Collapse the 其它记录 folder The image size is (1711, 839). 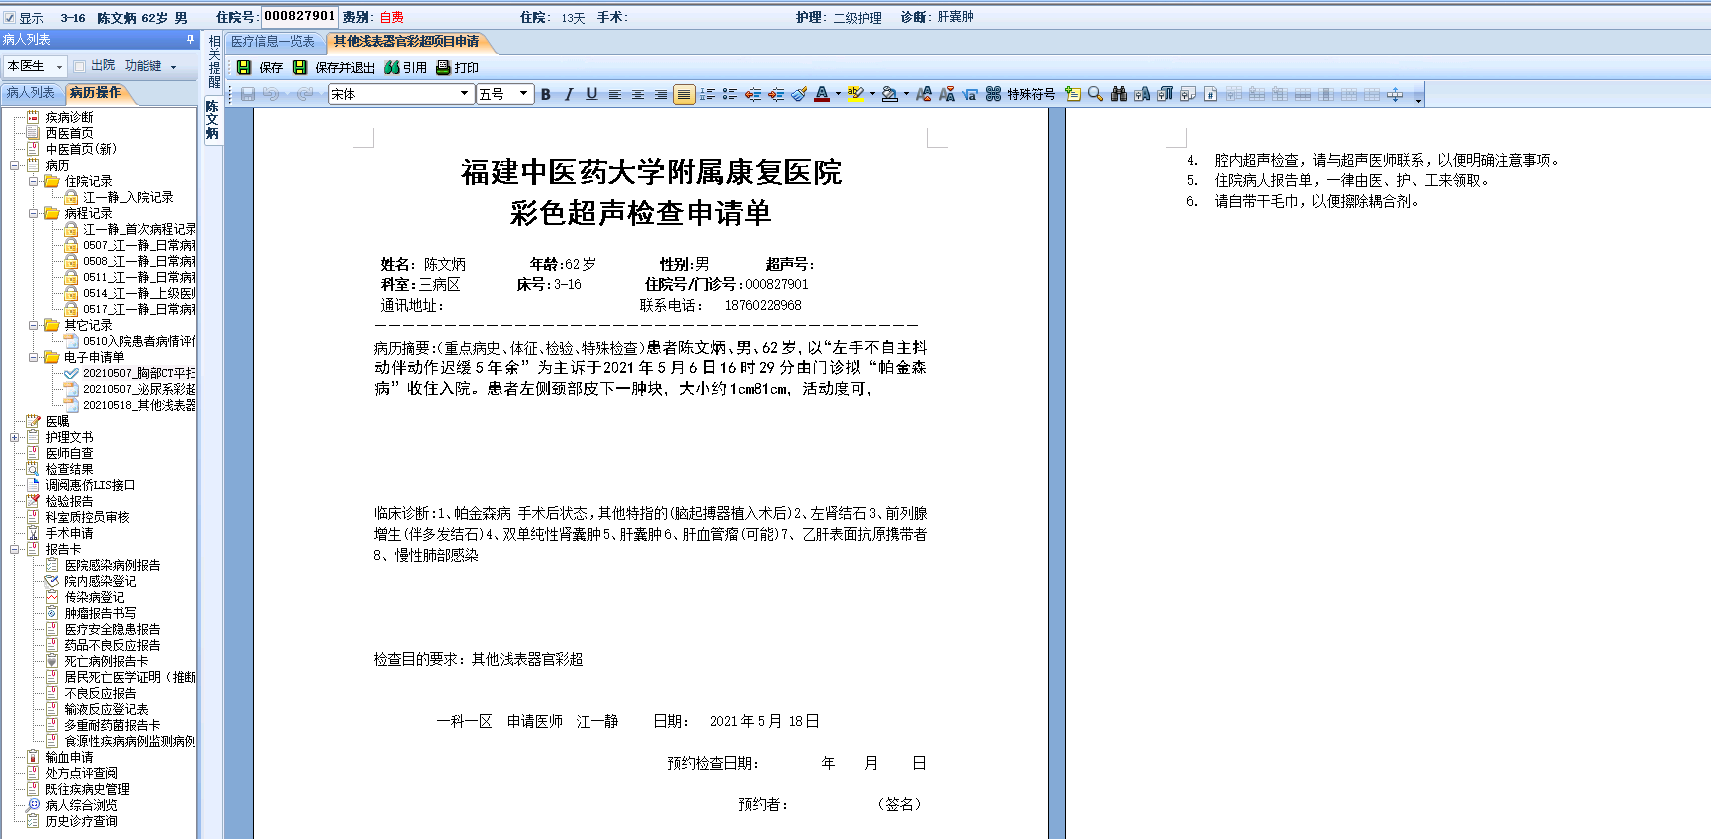coord(33,325)
